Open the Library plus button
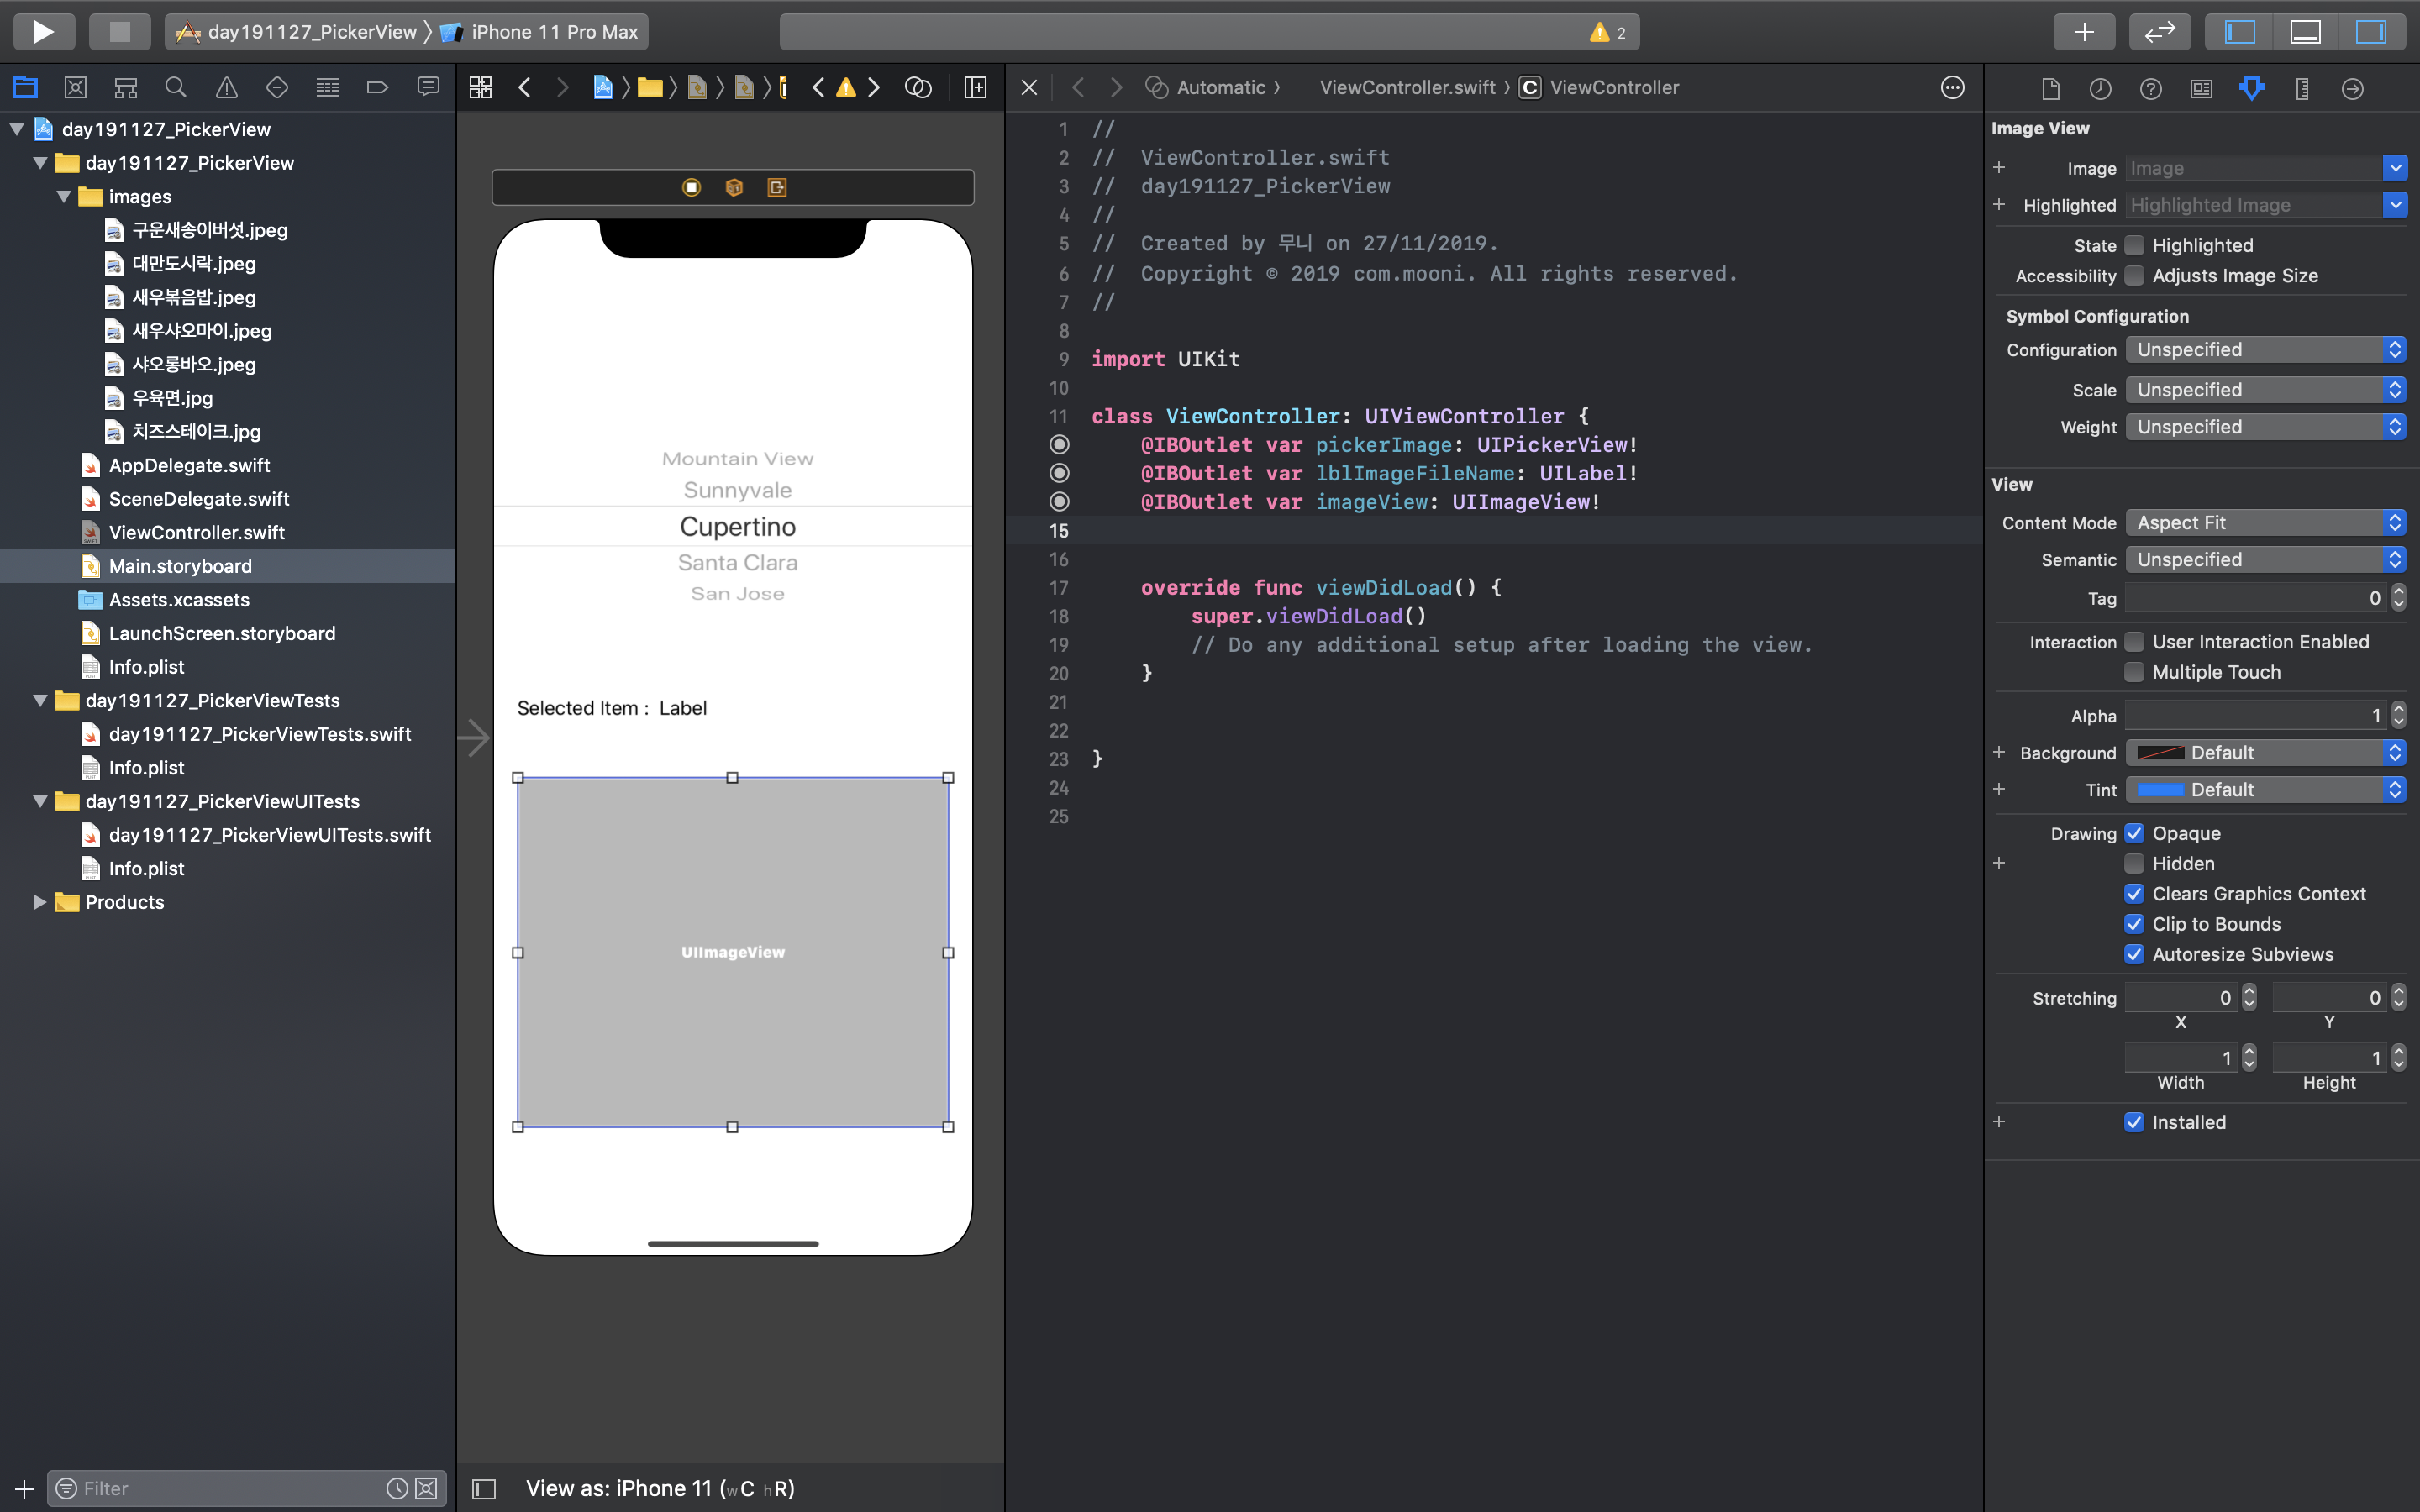Screen dimensions: 2420x1512 coord(2083,32)
